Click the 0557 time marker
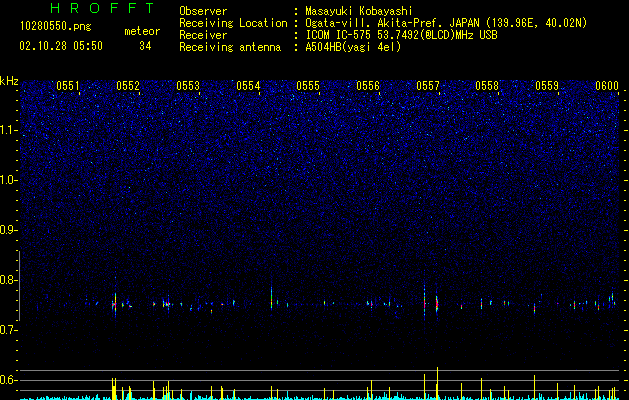 point(428,85)
